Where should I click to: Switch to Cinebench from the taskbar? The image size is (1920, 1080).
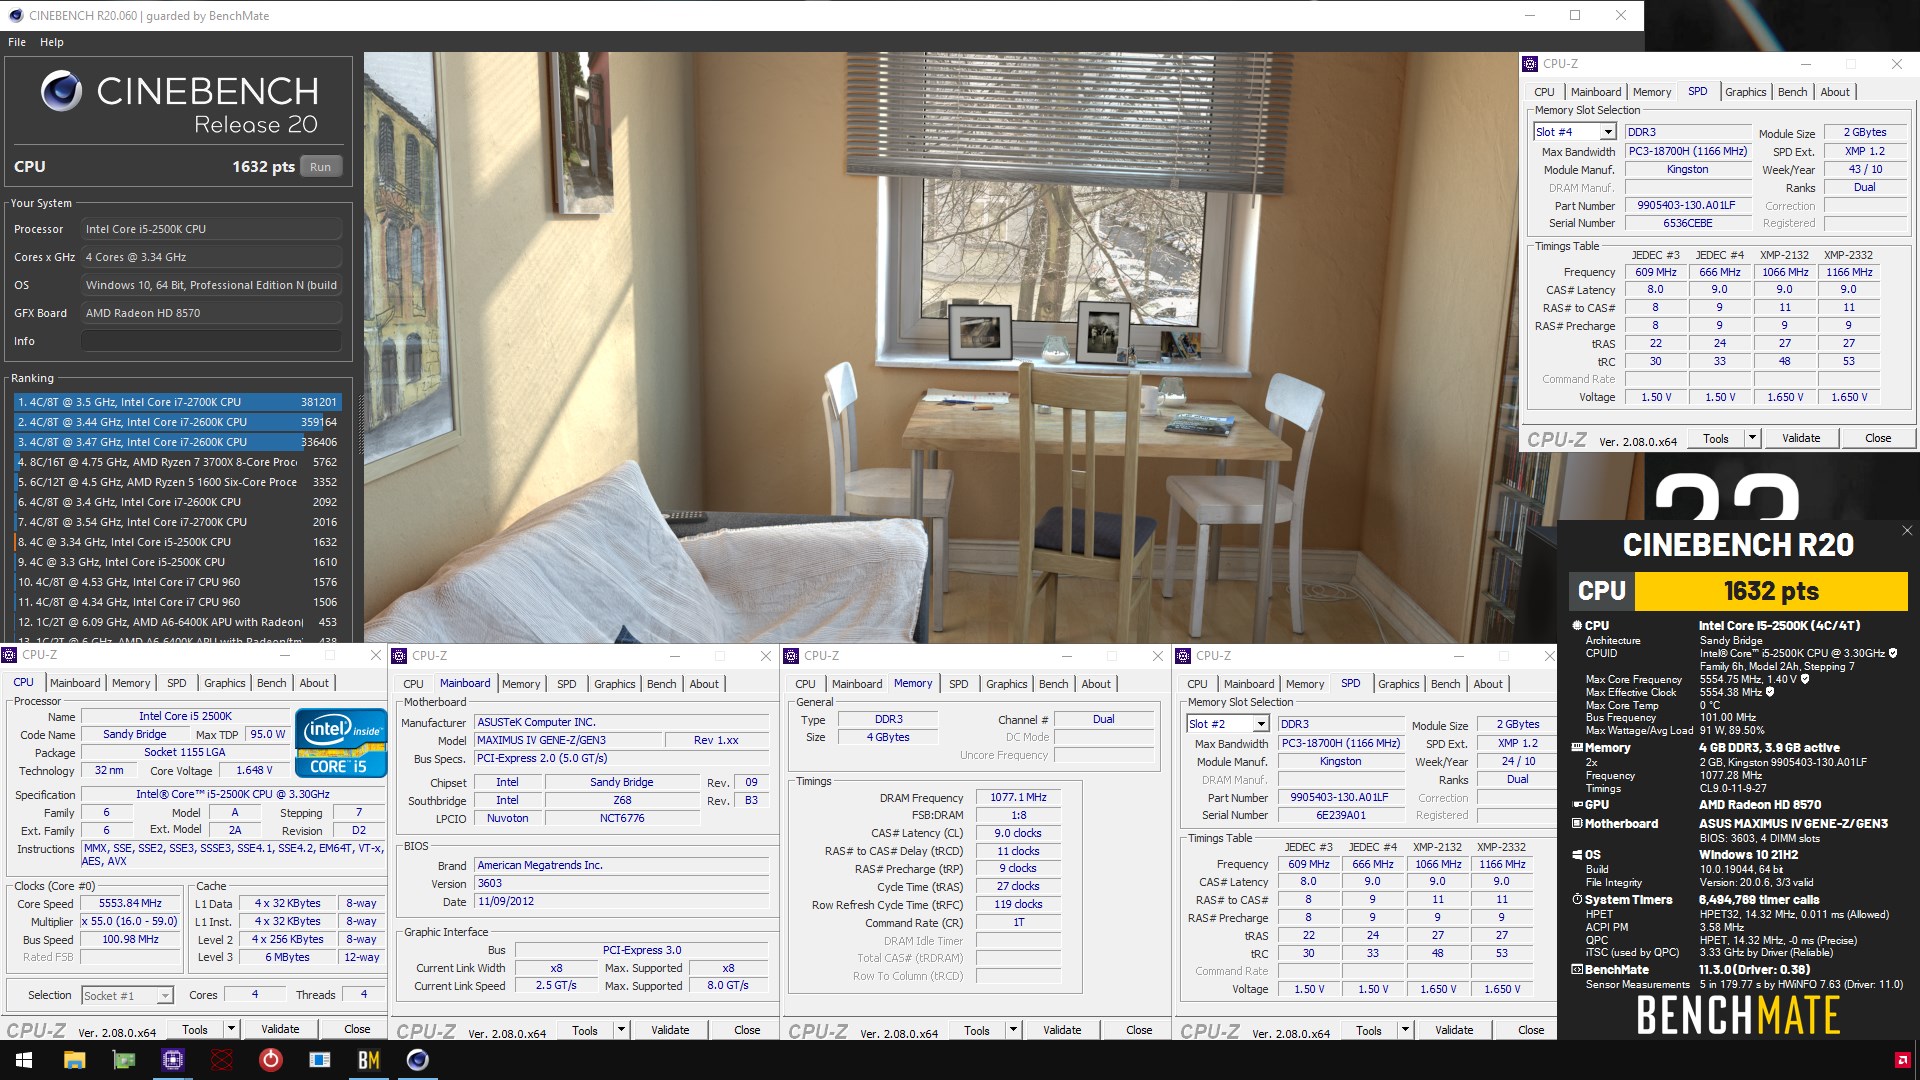[x=418, y=1060]
